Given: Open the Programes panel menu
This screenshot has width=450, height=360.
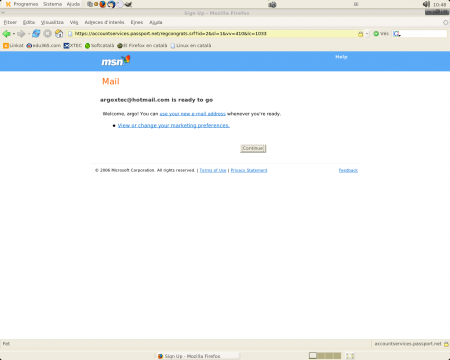Looking at the screenshot, I should point(22,4).
